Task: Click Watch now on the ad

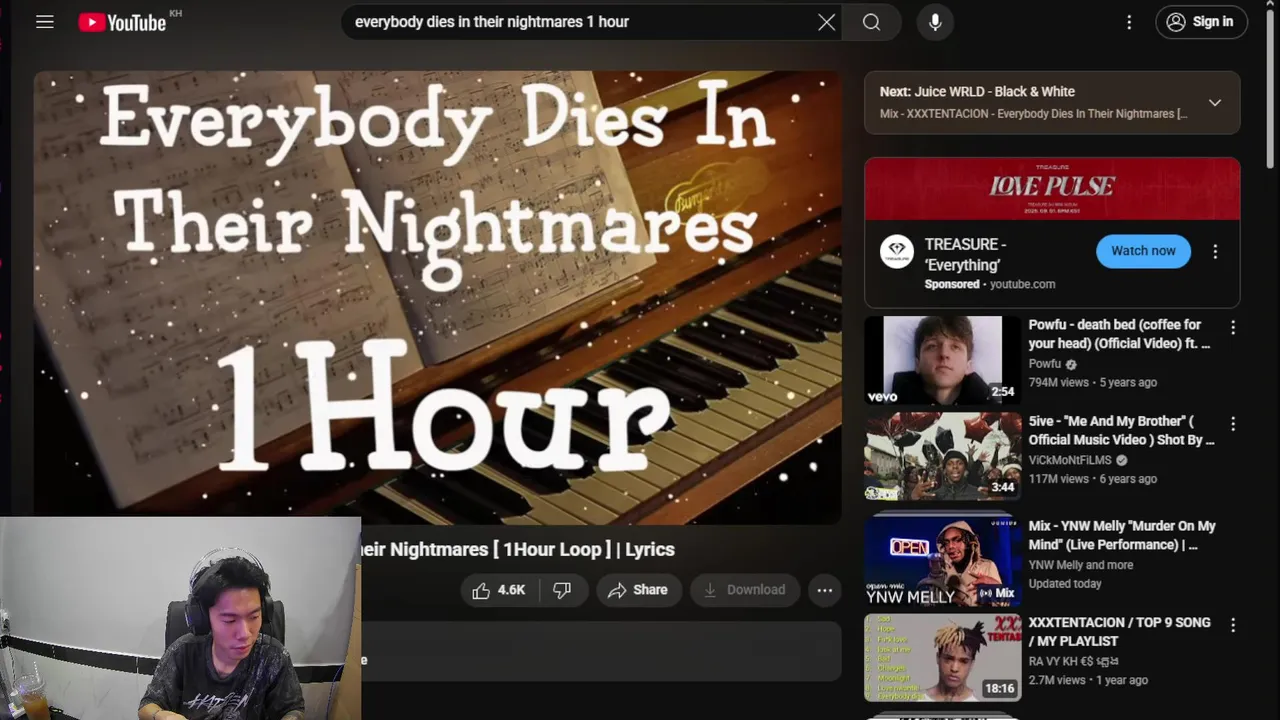Action: [1143, 251]
